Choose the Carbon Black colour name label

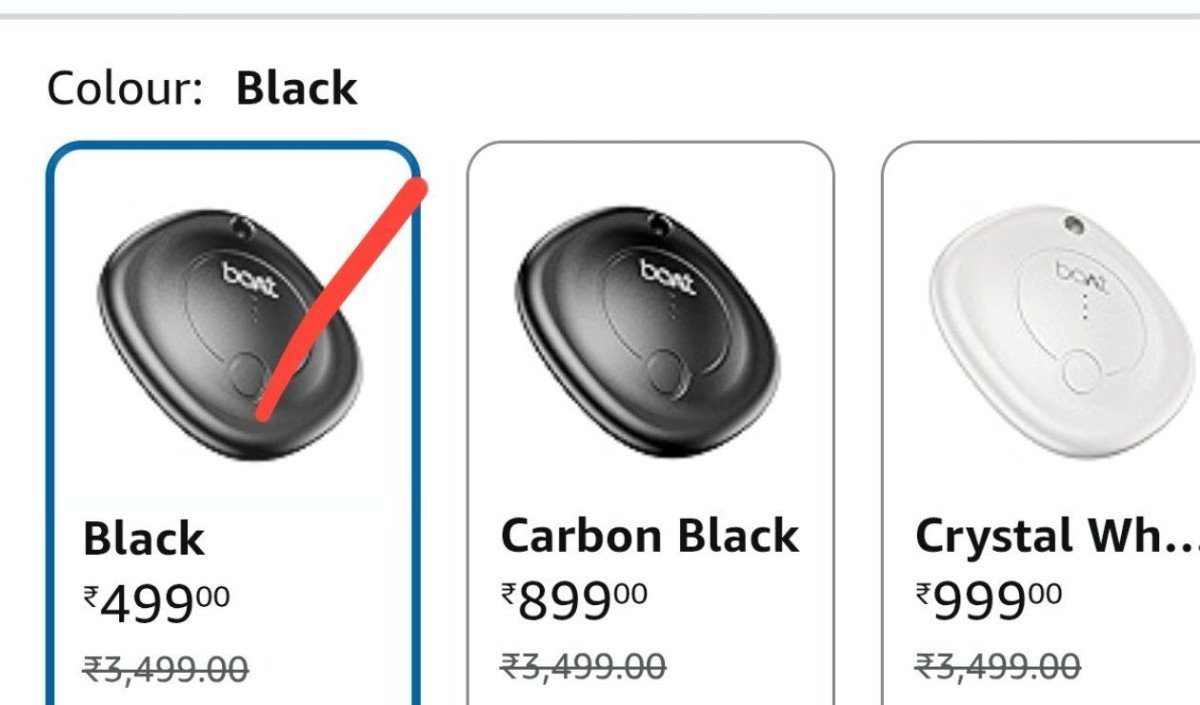pos(650,536)
